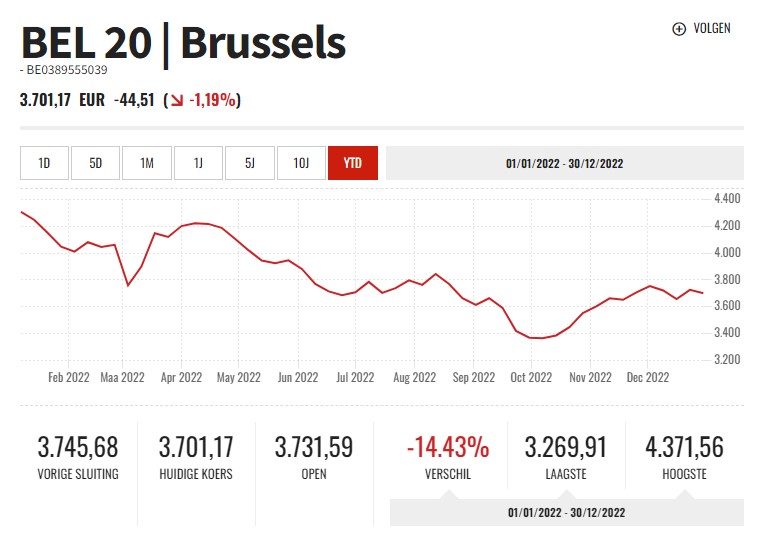Select the YTD range tab
The width and height of the screenshot is (772, 539).
coord(352,163)
